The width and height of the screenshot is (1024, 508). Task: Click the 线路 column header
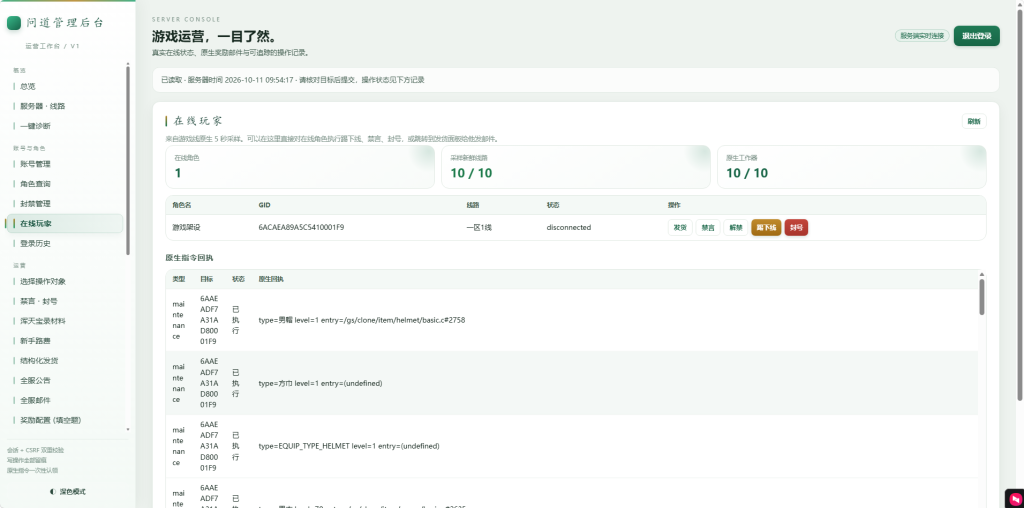472,205
